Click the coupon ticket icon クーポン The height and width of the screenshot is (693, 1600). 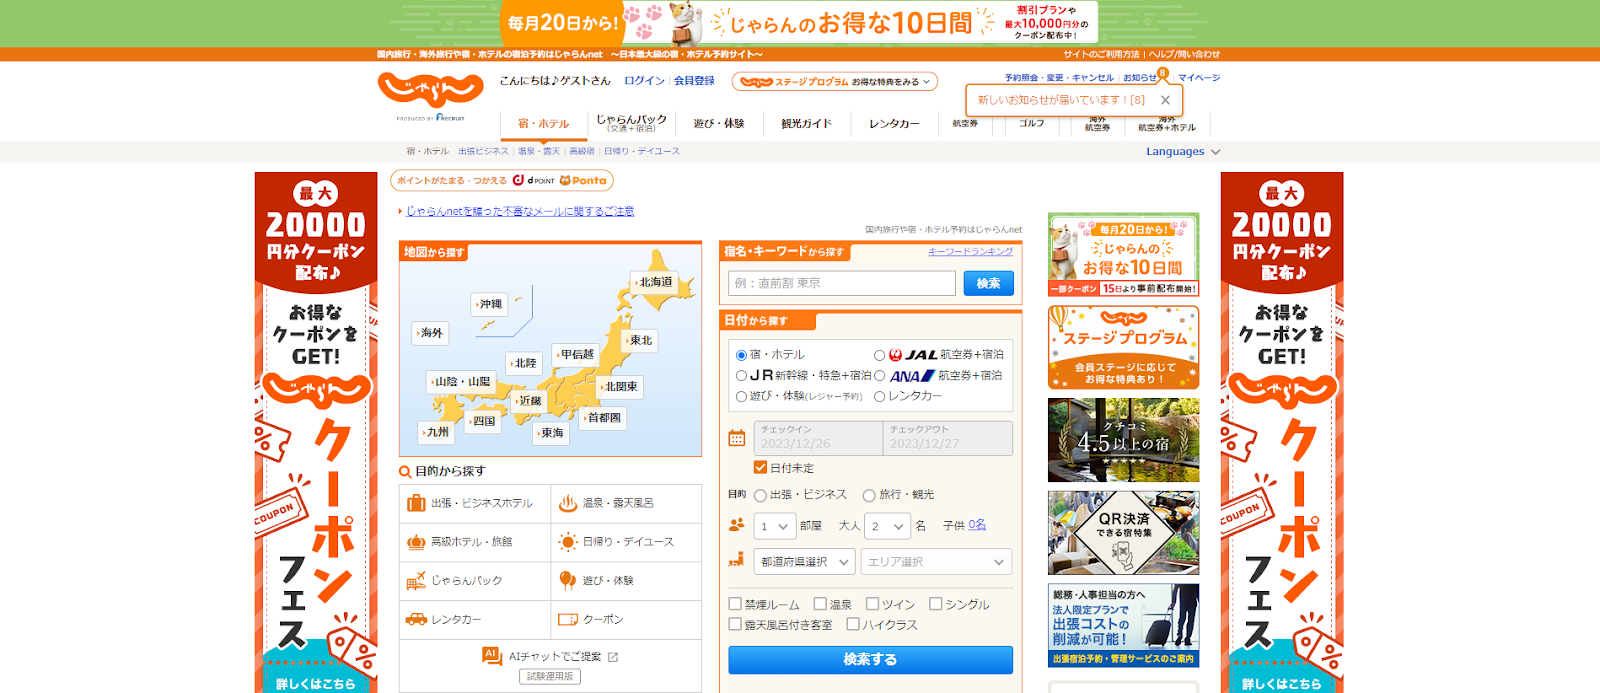(567, 619)
